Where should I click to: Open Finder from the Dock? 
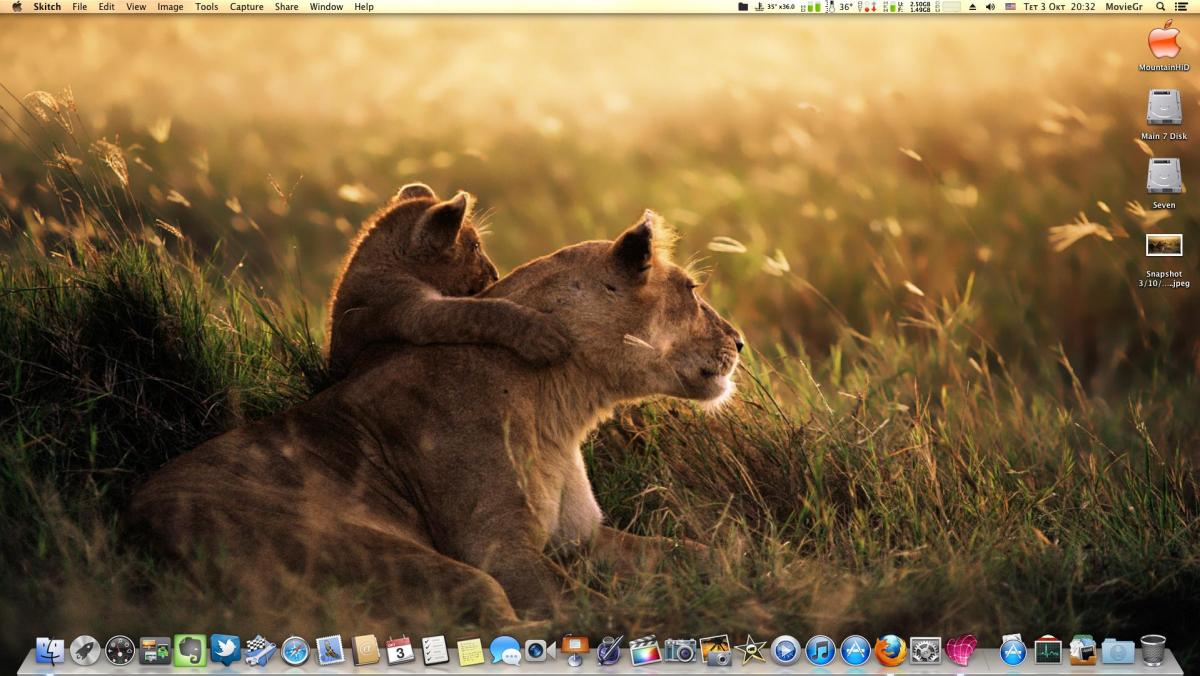pyautogui.click(x=50, y=651)
